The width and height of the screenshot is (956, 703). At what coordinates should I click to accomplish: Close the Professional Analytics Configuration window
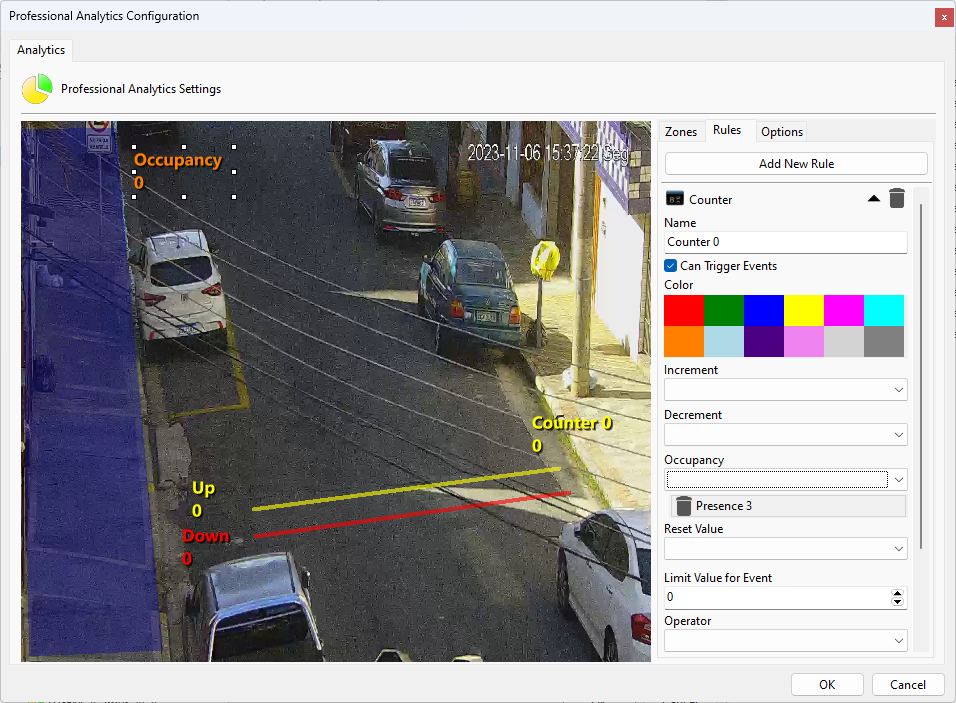pos(944,17)
